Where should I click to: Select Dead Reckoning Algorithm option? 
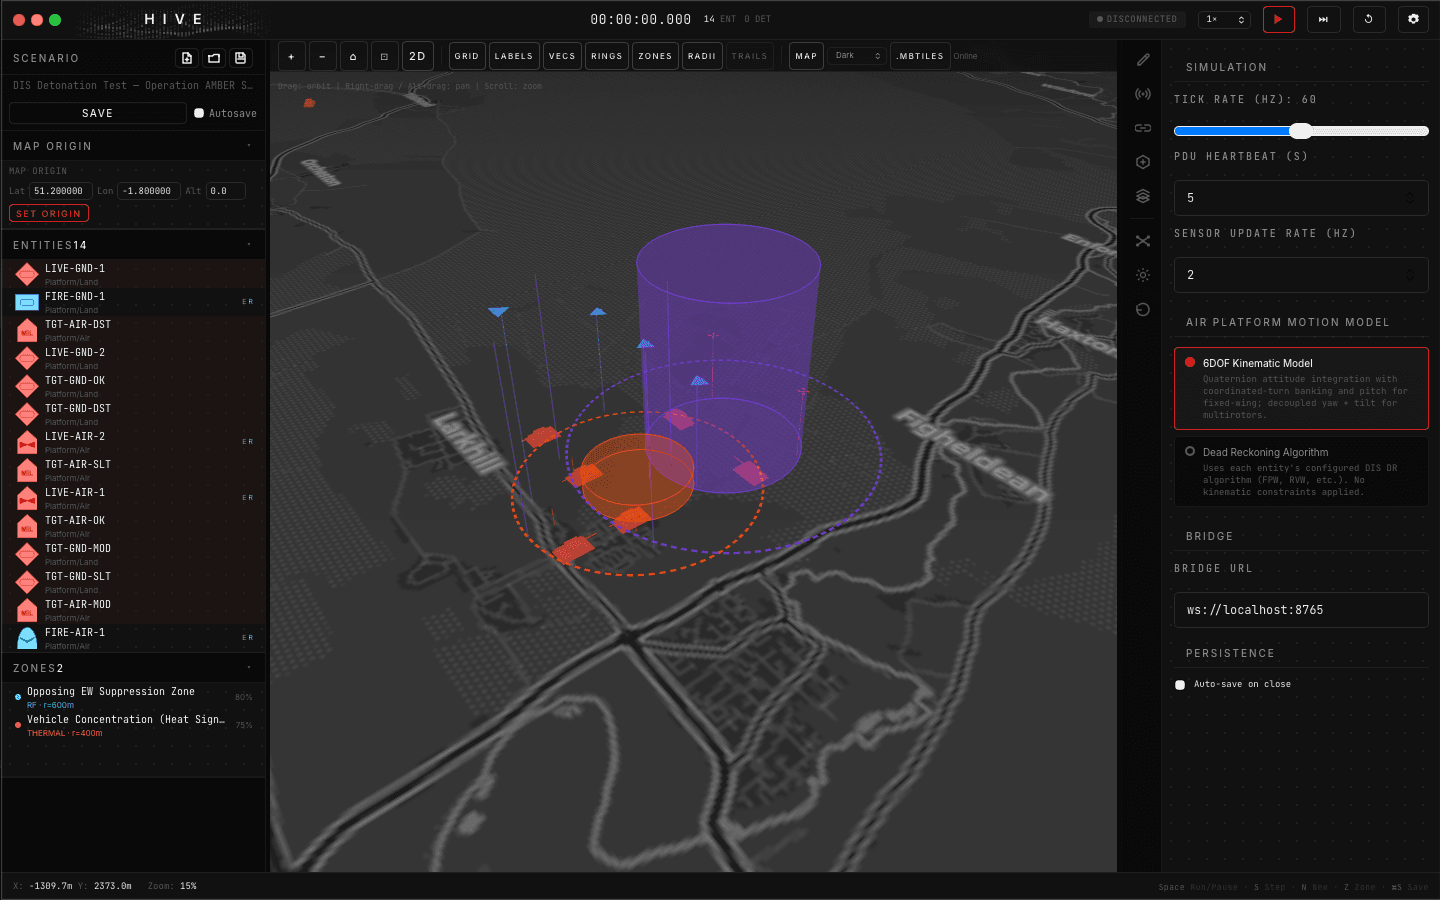tap(1301, 471)
